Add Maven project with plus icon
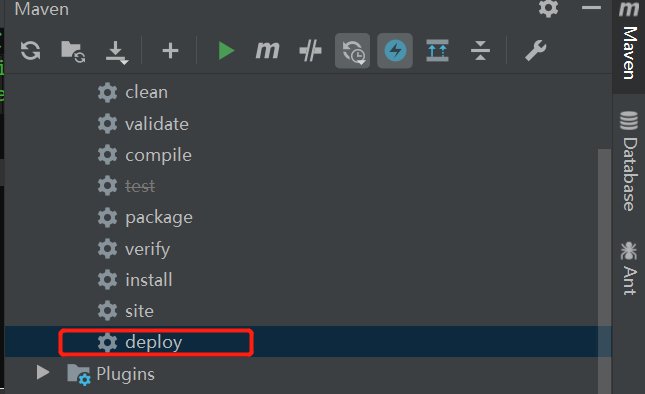Screen dimensions: 645x394 170,51
